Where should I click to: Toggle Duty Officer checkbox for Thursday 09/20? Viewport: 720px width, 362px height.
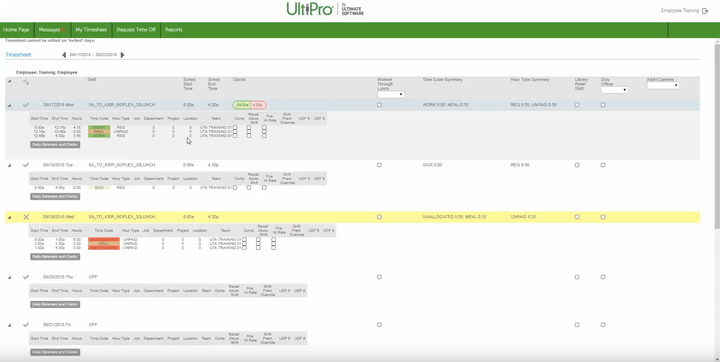tap(603, 277)
